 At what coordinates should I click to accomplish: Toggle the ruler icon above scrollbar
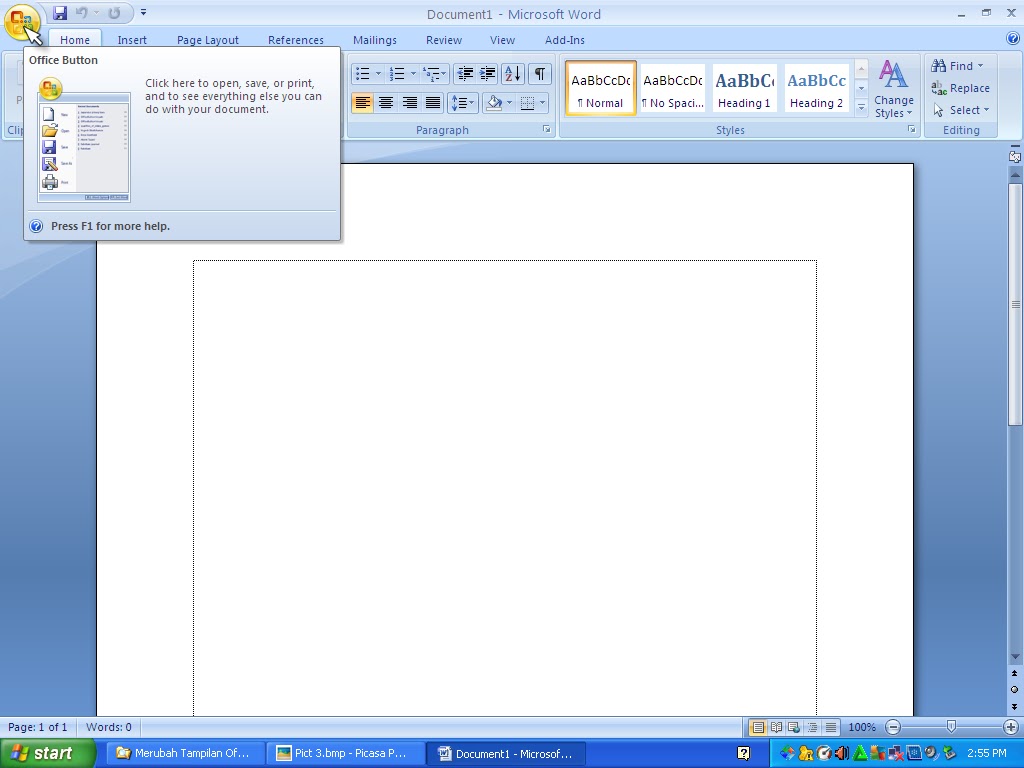coord(1014,155)
